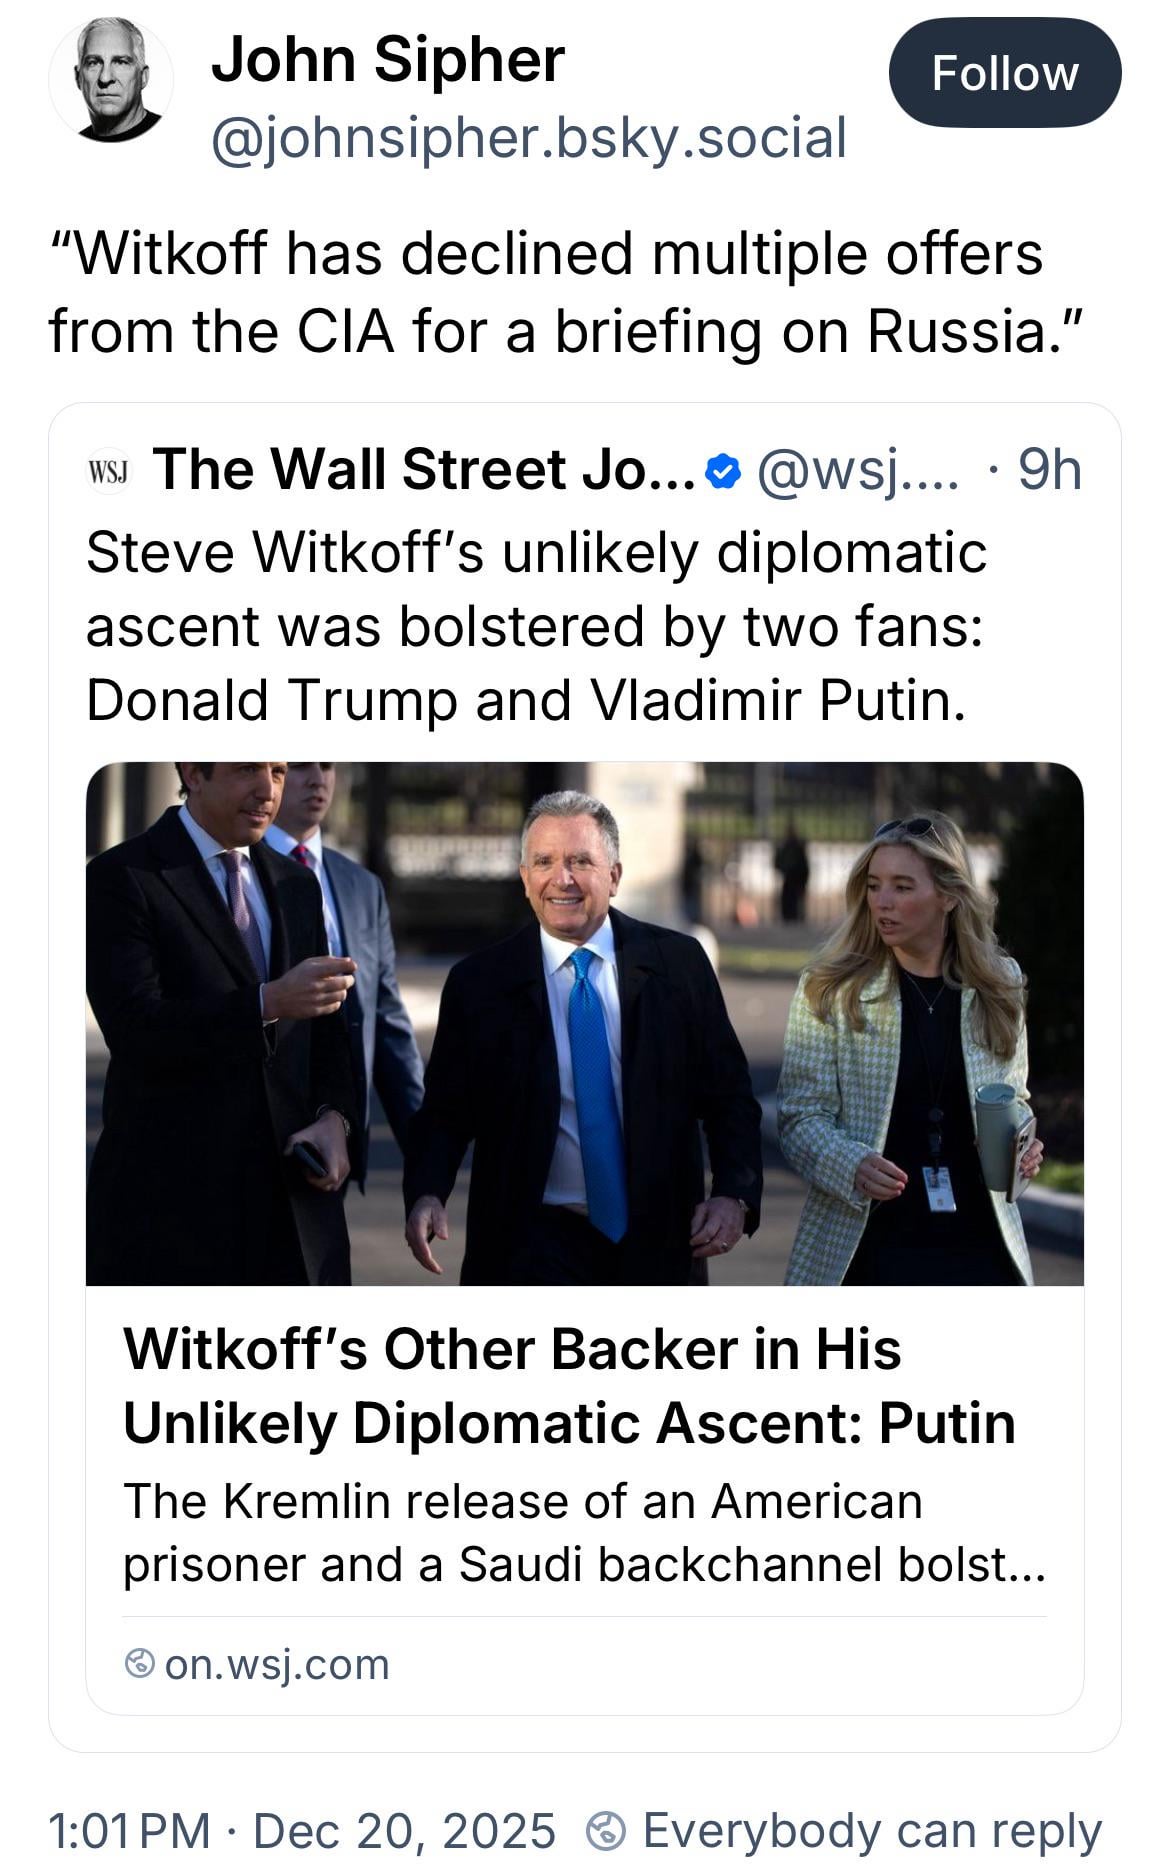
Task: Open the on.wsj.com link
Action: (277, 1665)
